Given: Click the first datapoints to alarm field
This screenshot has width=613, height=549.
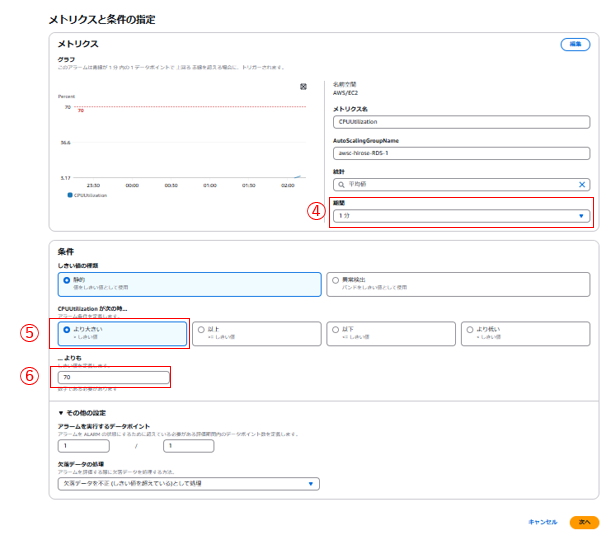Looking at the screenshot, I should point(84,446).
